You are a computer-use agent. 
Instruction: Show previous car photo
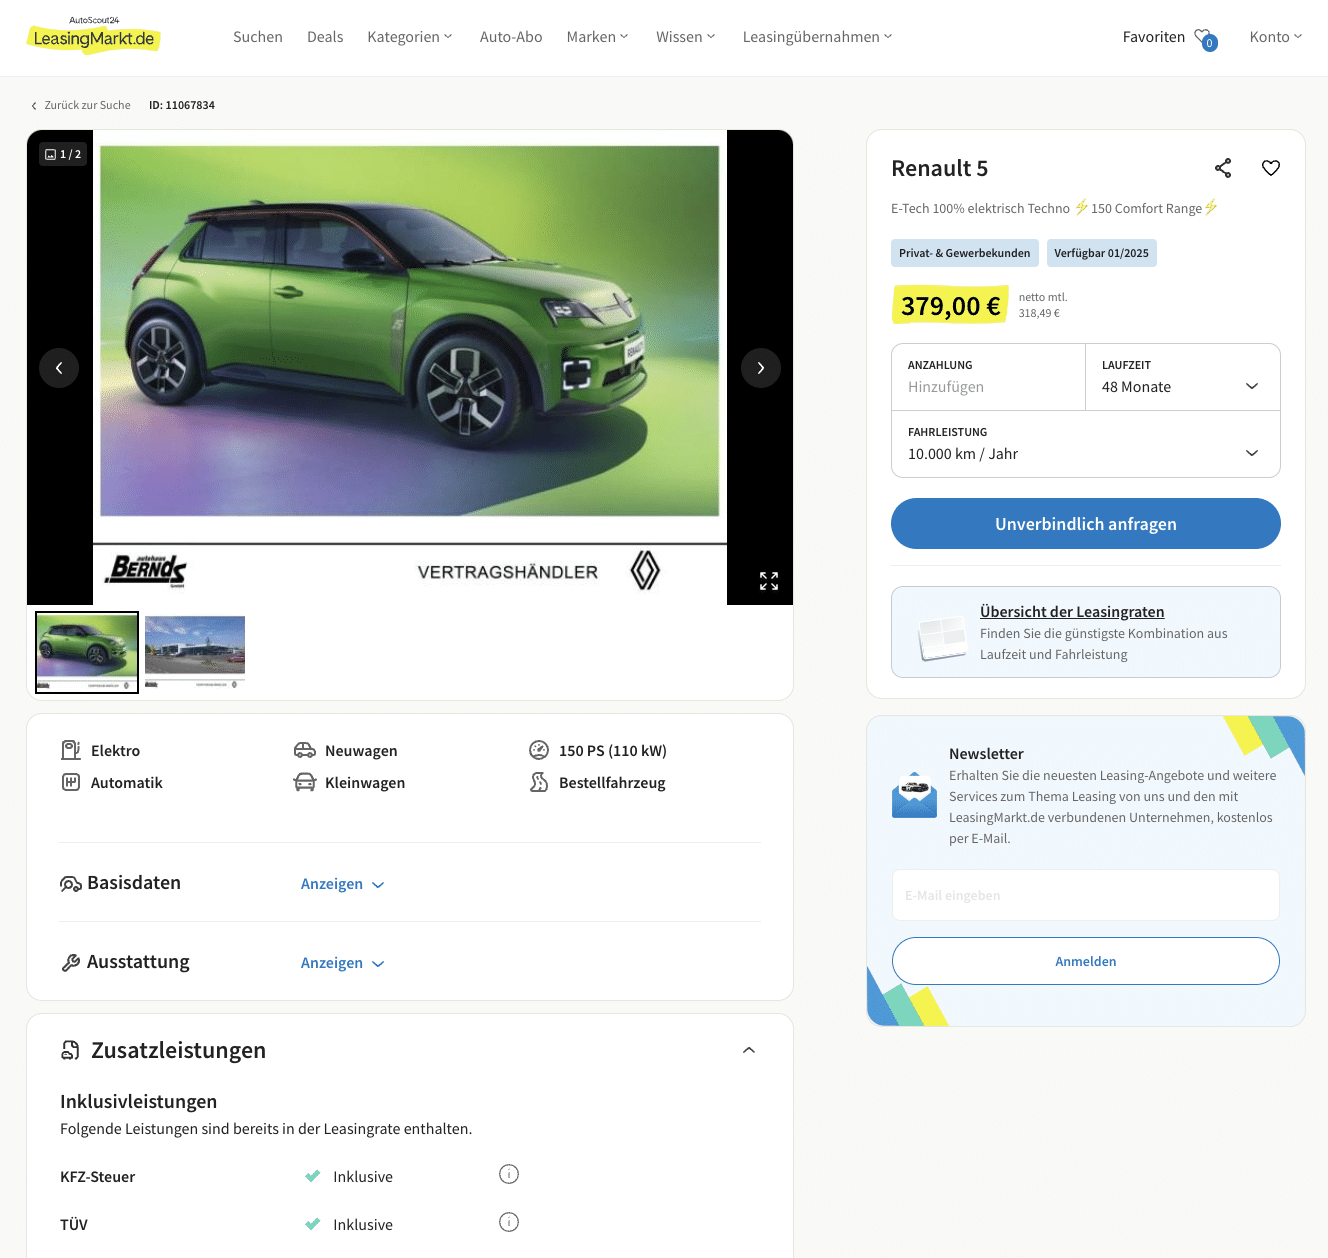[x=59, y=368]
